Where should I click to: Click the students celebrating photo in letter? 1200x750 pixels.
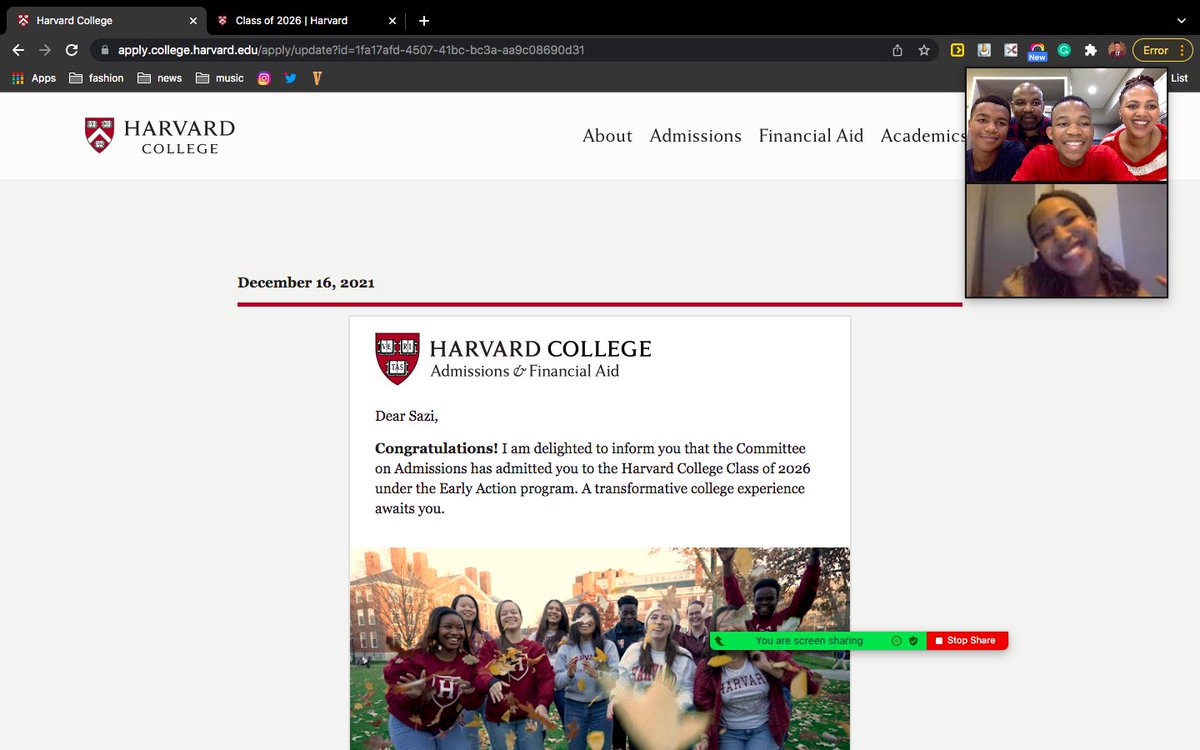(600, 648)
